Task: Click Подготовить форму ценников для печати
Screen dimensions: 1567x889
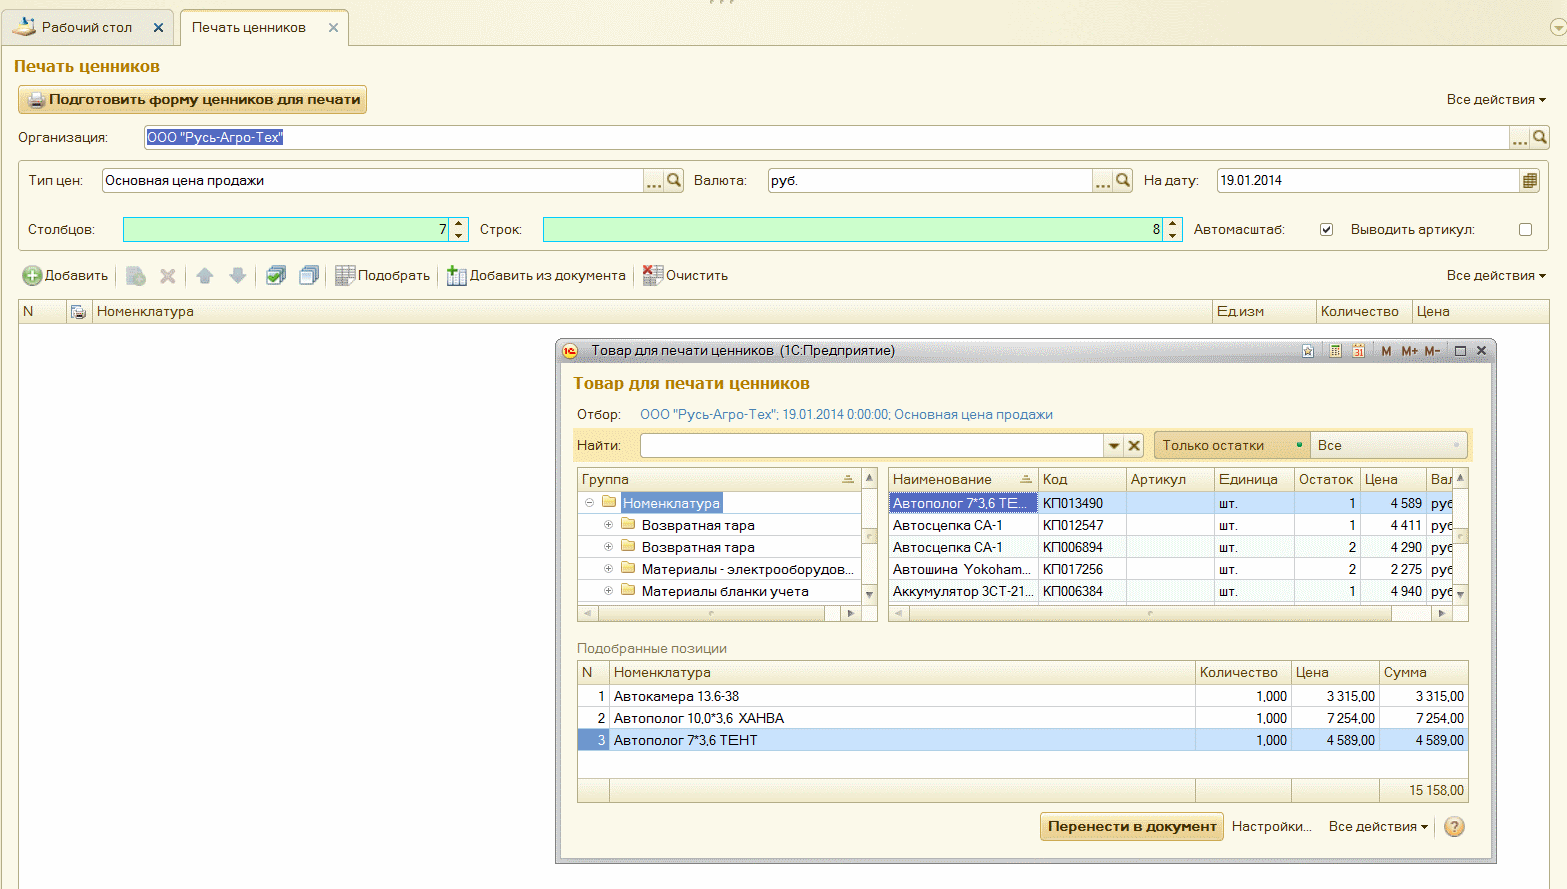Action: click(192, 100)
